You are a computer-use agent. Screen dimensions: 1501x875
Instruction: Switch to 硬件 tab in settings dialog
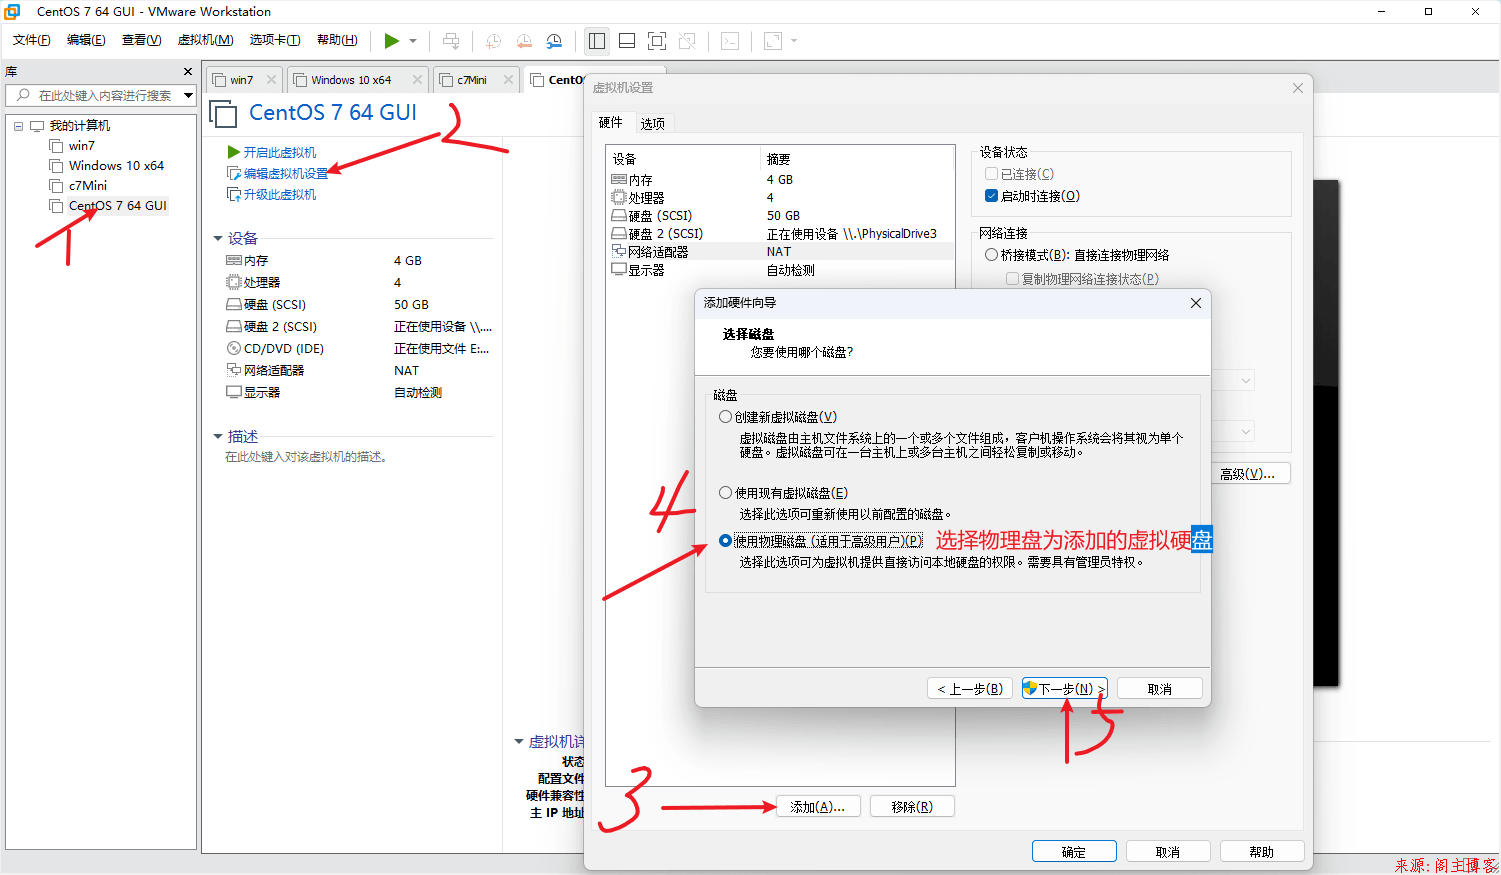pyautogui.click(x=610, y=122)
